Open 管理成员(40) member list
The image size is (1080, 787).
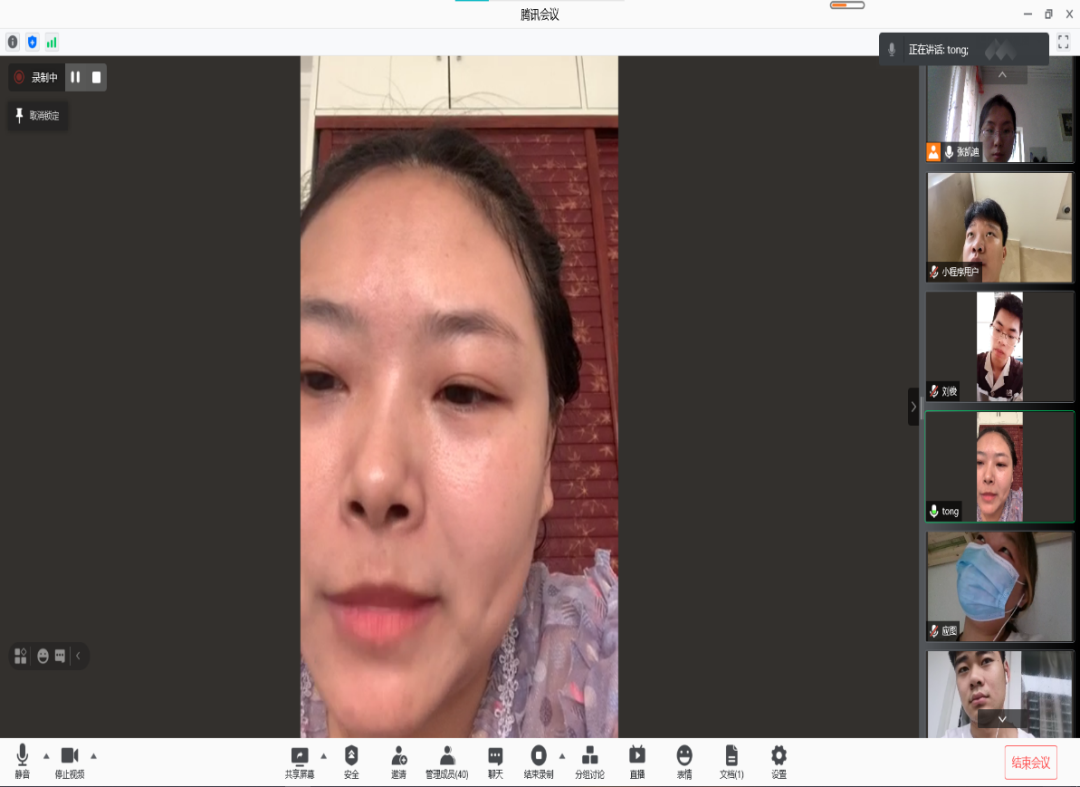(x=447, y=761)
